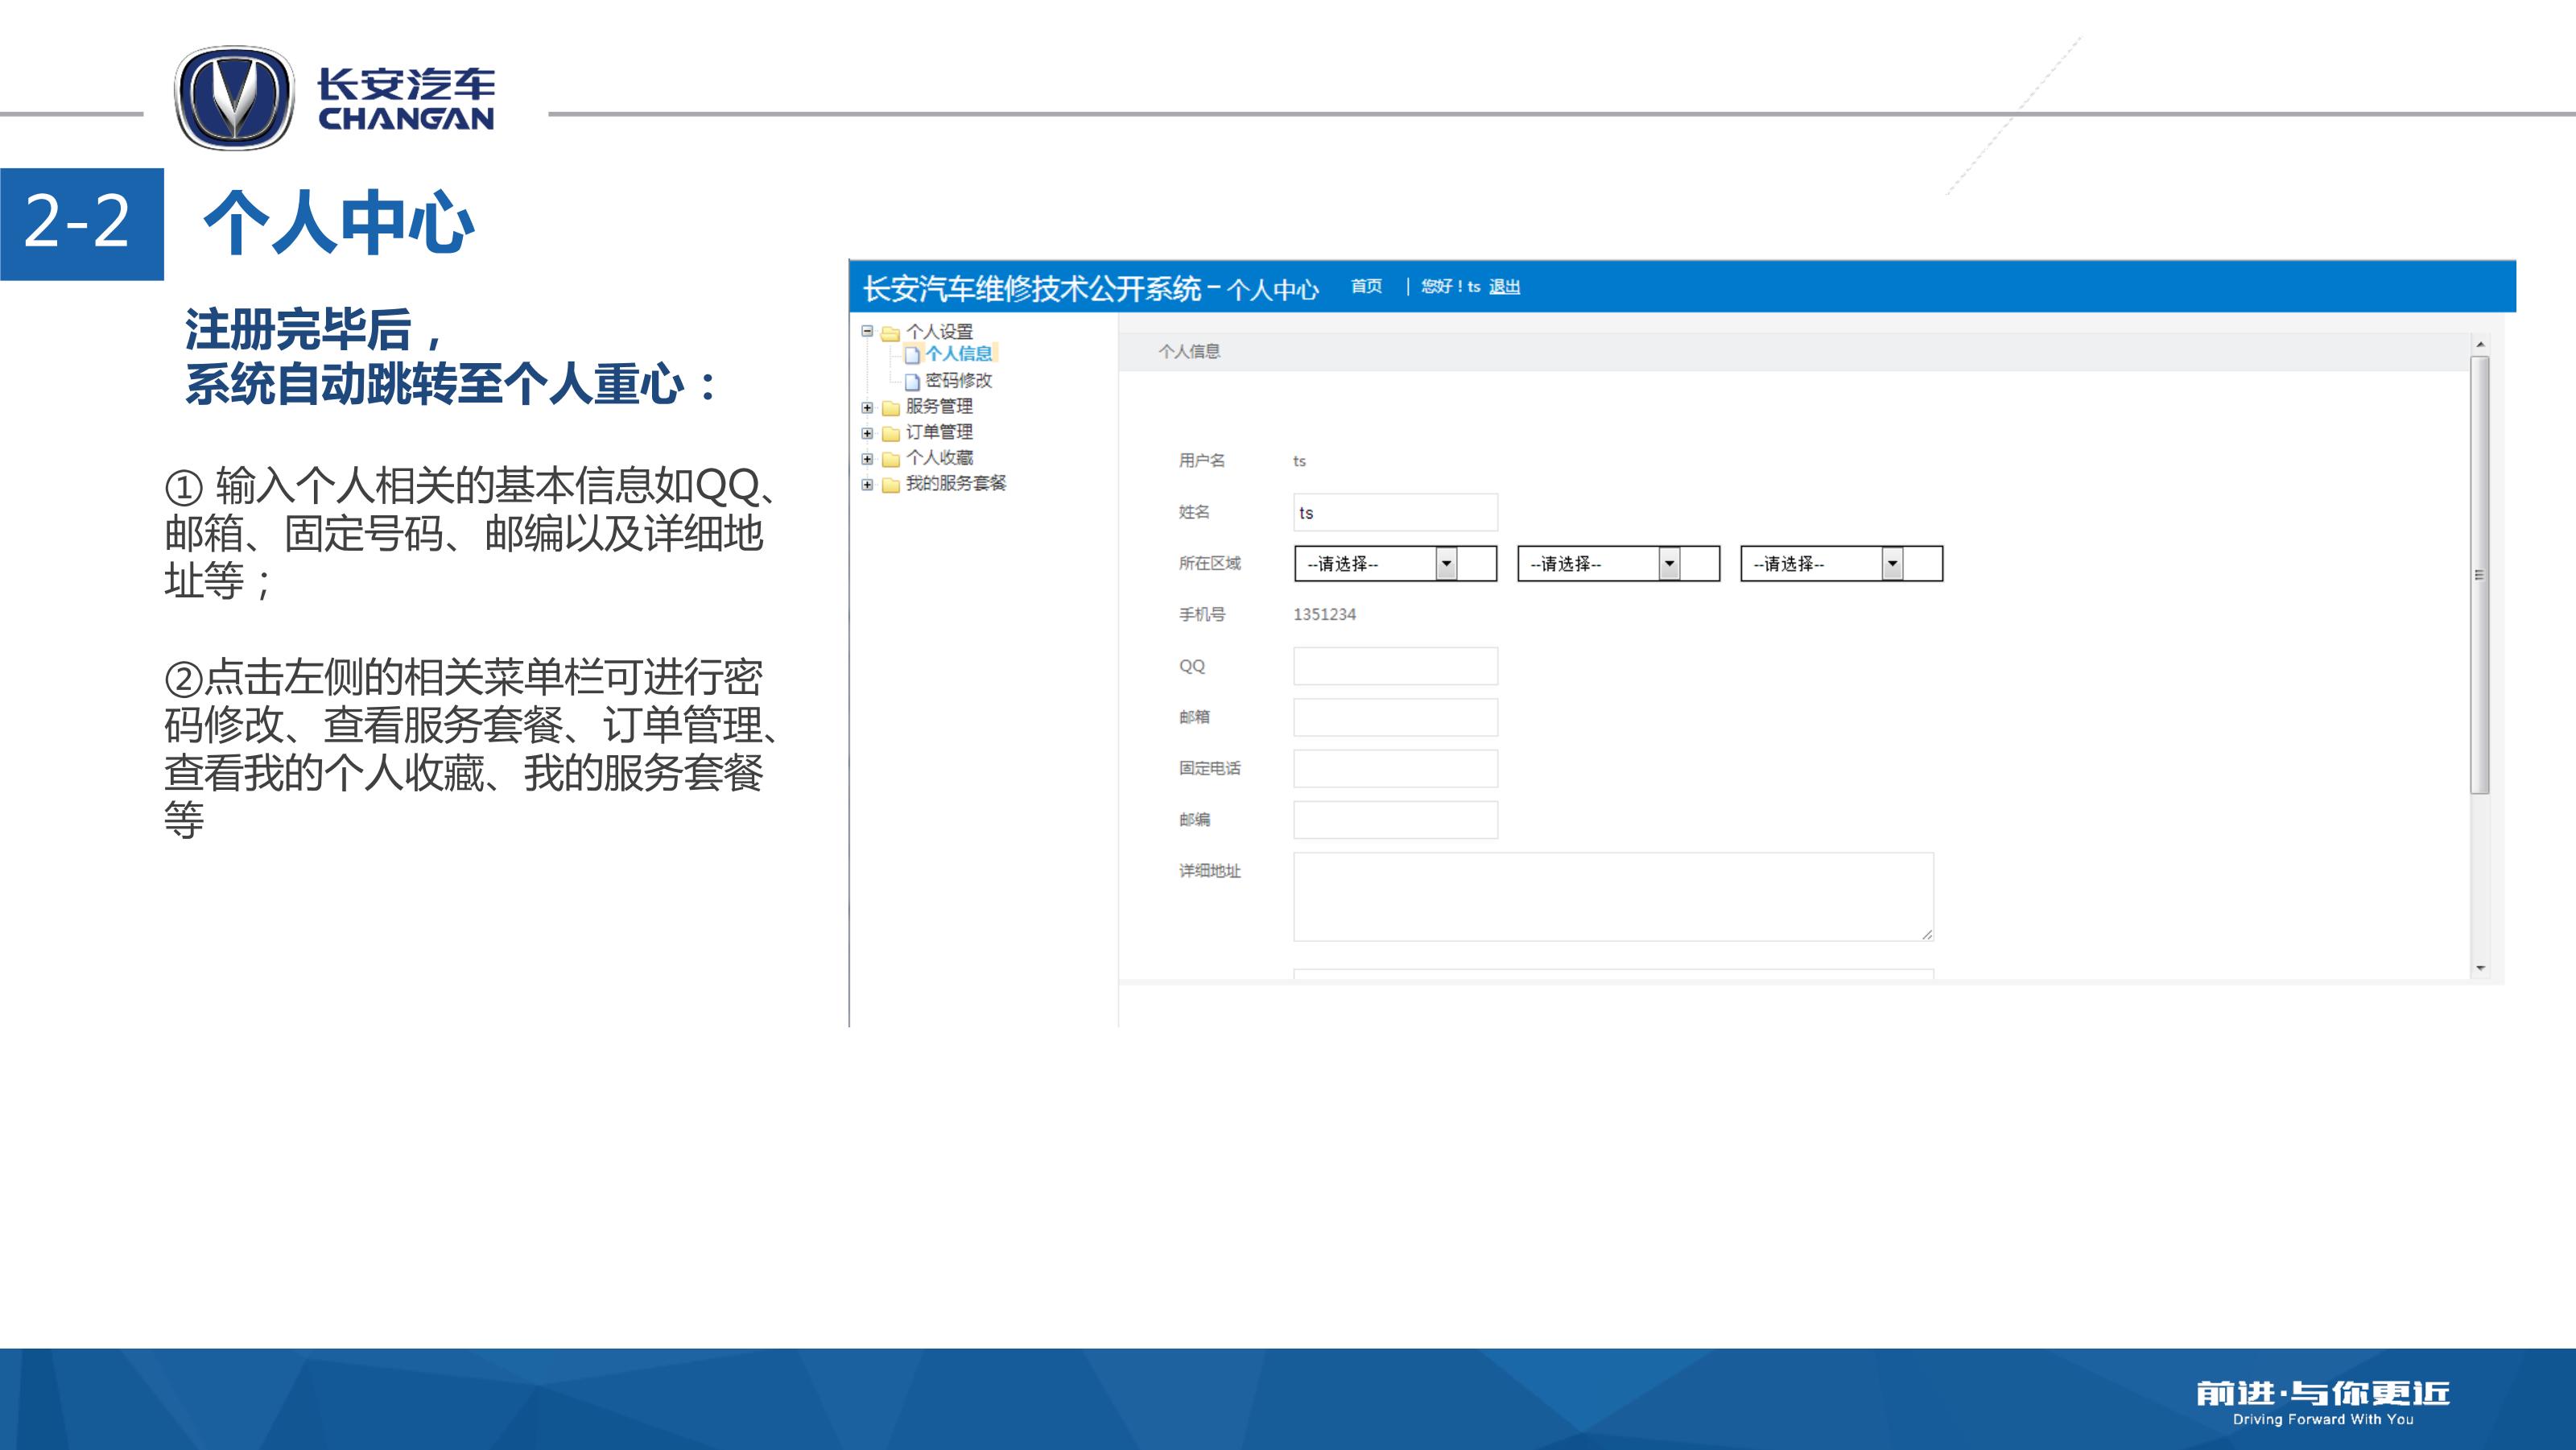
Task: Open the third 请选择 region dropdown
Action: [x=1892, y=564]
